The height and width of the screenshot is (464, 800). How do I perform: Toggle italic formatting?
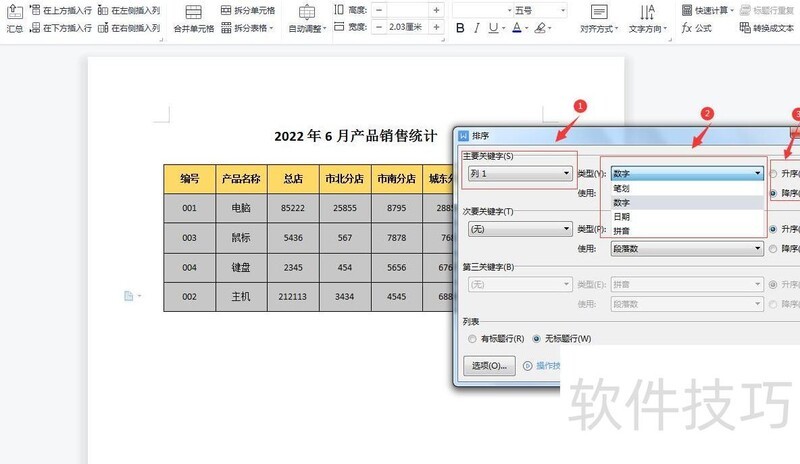coord(476,28)
